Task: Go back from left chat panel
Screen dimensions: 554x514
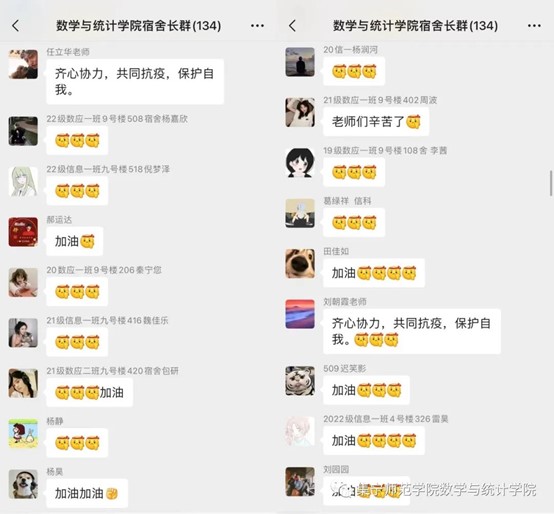Action: click(16, 26)
